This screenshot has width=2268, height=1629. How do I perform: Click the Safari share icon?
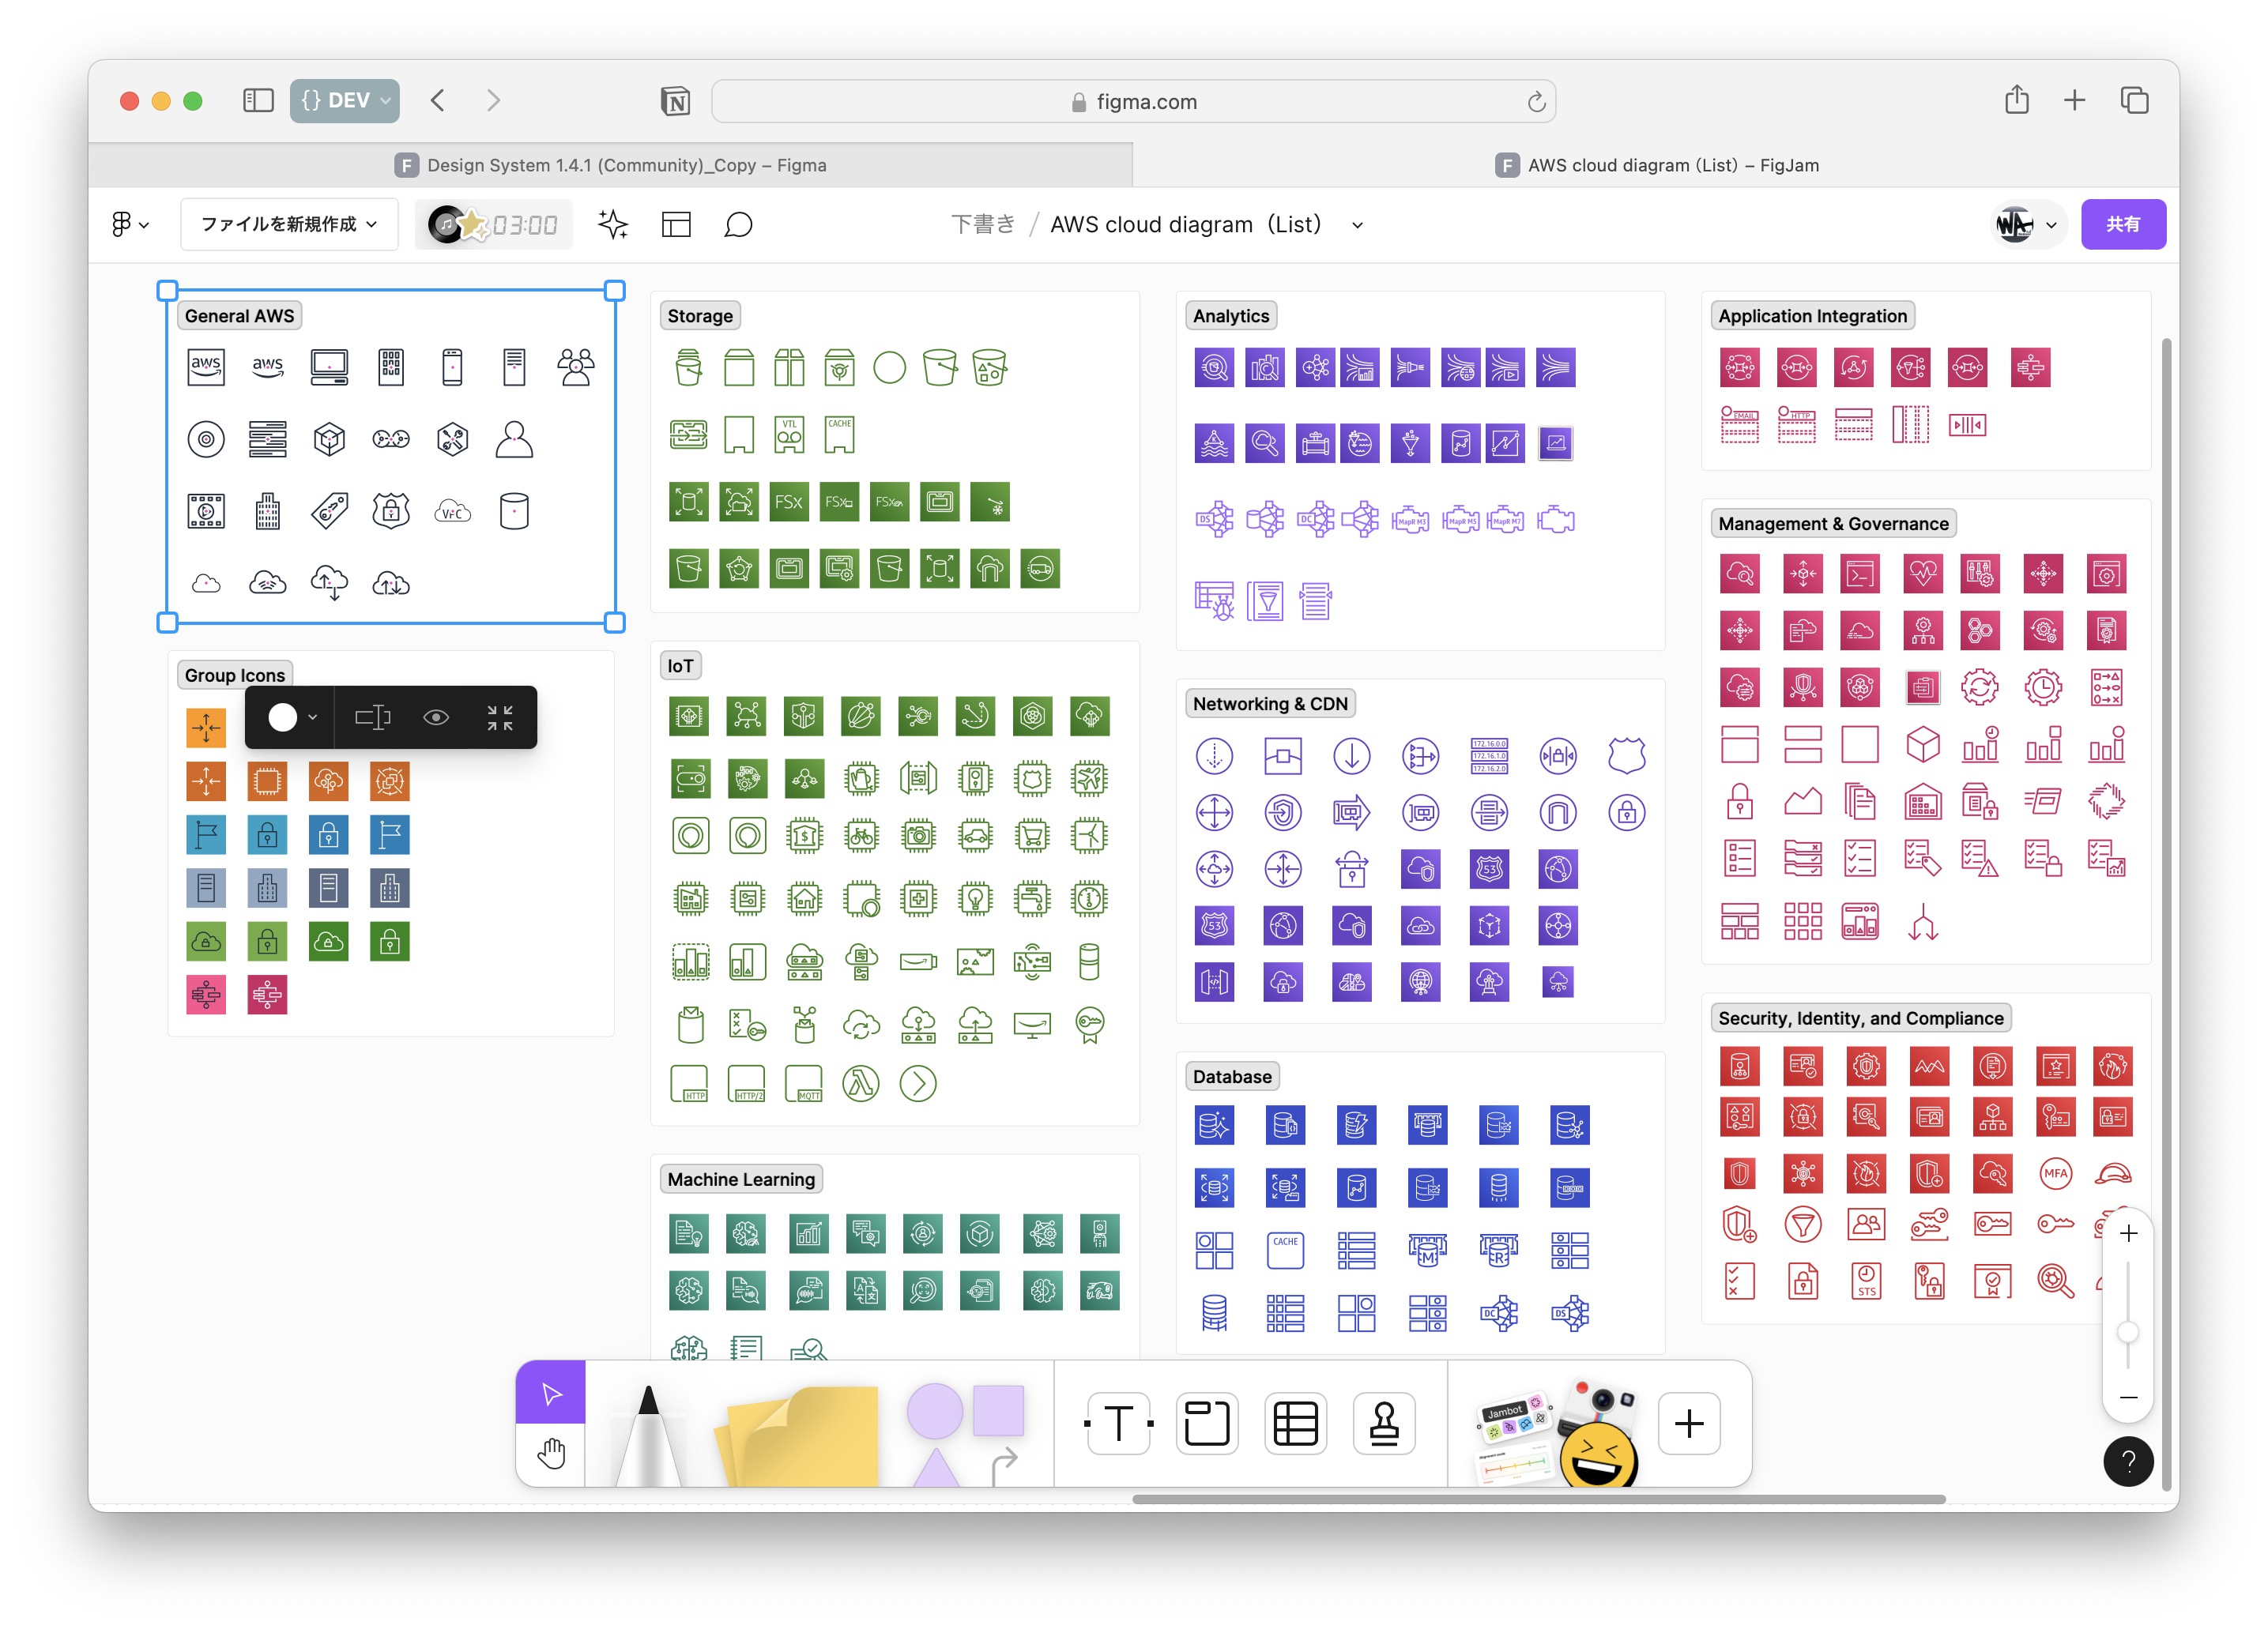pos(2017,100)
